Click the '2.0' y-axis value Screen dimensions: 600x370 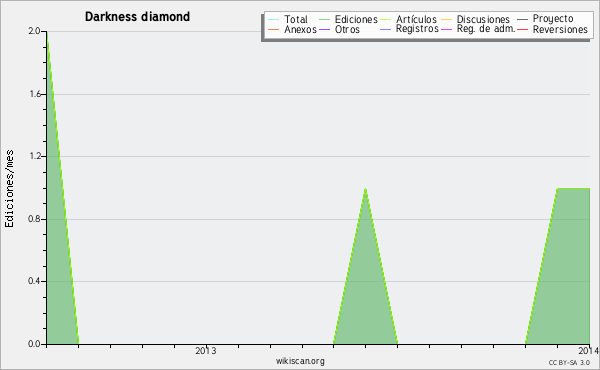34,31
